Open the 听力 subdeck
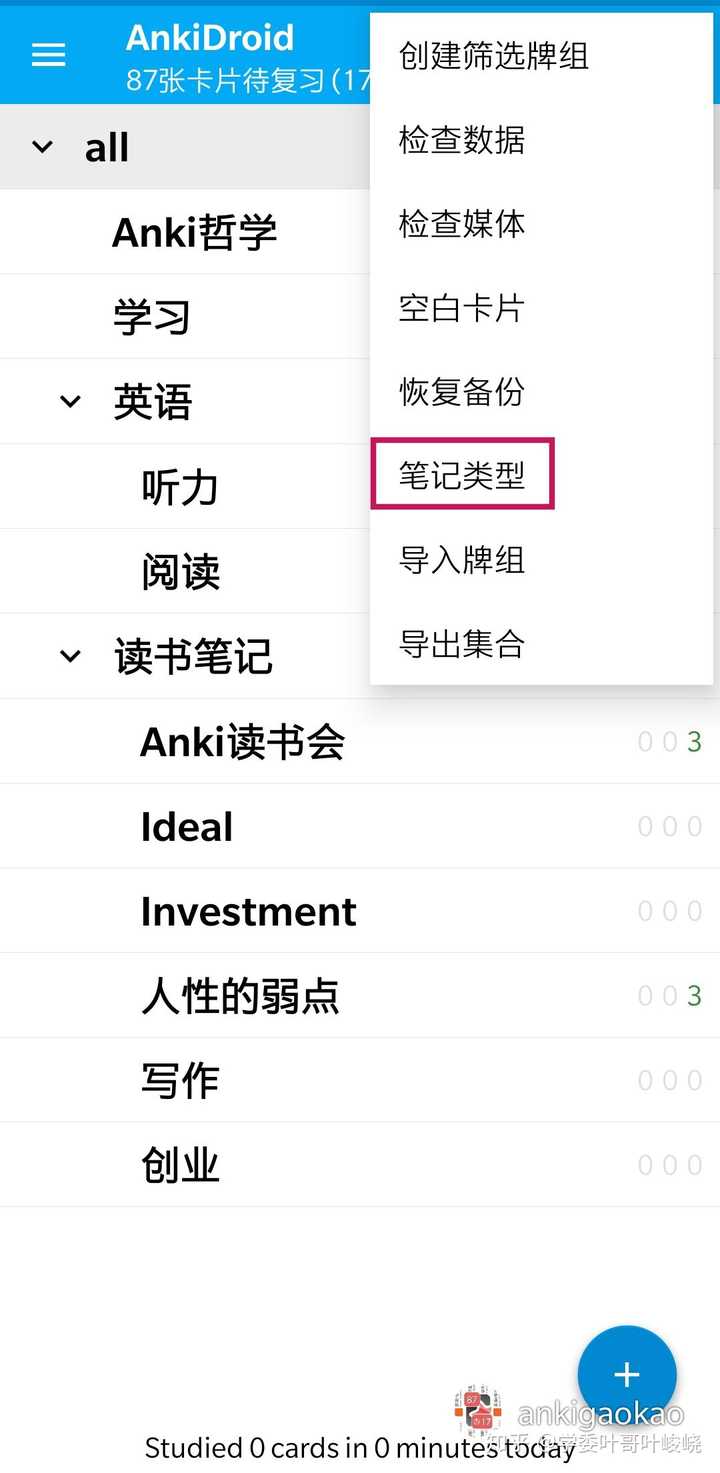 (x=180, y=488)
